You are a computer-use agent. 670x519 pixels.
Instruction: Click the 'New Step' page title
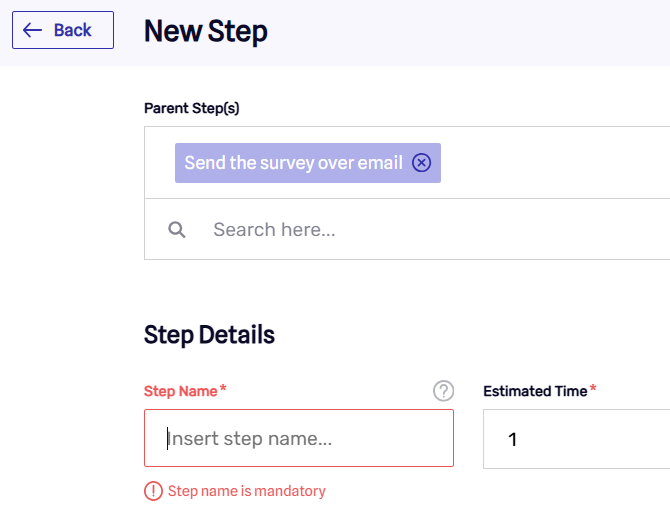tap(206, 31)
